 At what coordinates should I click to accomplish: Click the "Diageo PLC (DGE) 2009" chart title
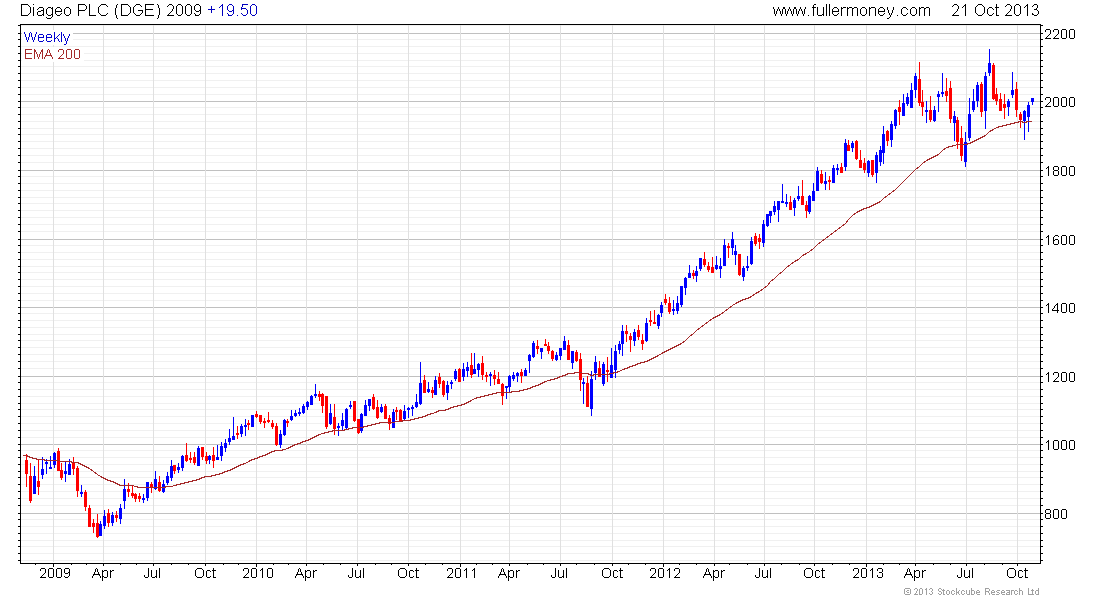point(111,11)
